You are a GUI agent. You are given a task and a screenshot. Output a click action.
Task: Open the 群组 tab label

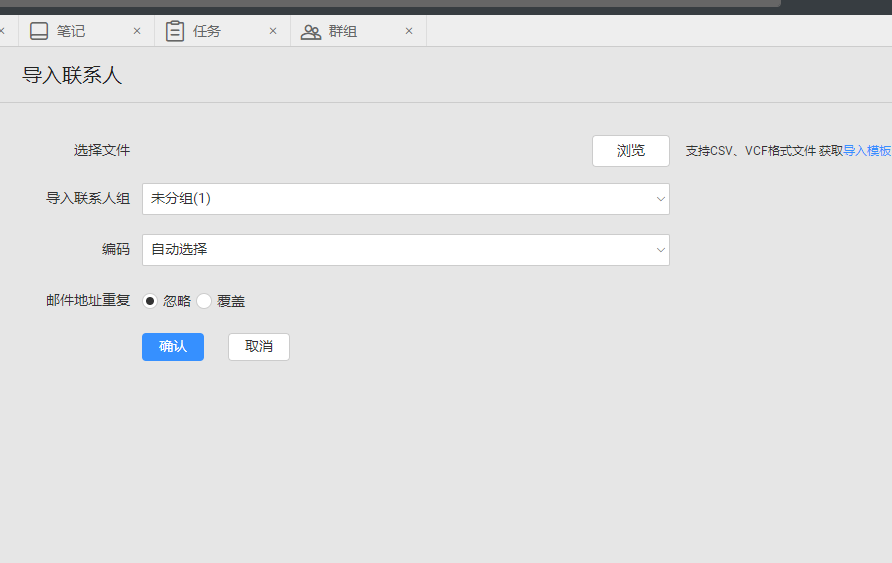[343, 31]
